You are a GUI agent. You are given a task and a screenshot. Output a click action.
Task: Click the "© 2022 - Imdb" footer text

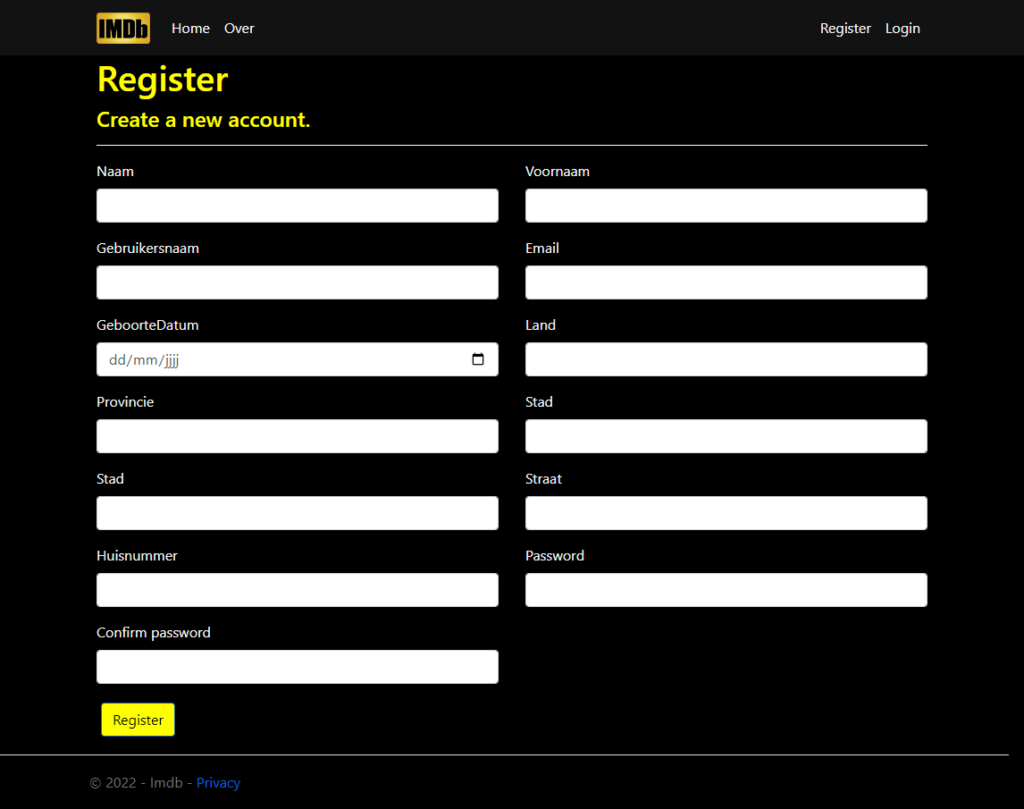136,782
